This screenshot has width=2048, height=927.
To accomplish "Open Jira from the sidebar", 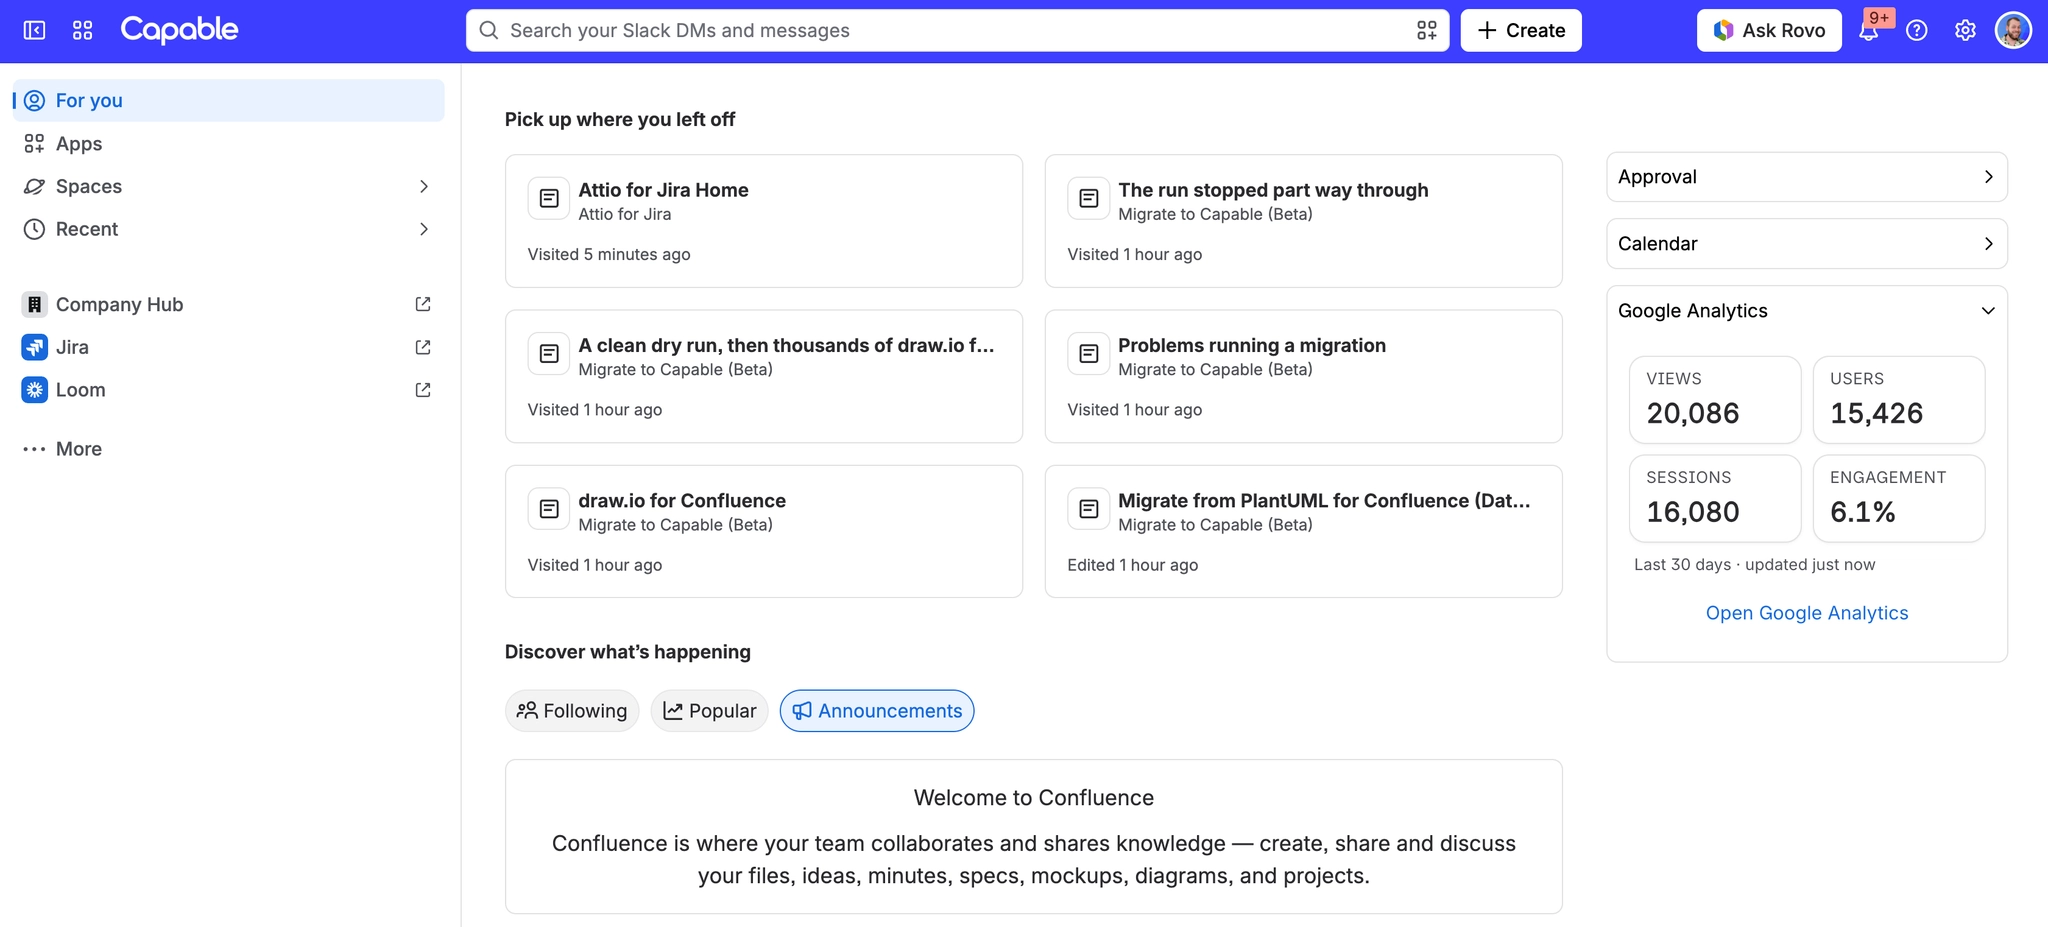I will (229, 347).
